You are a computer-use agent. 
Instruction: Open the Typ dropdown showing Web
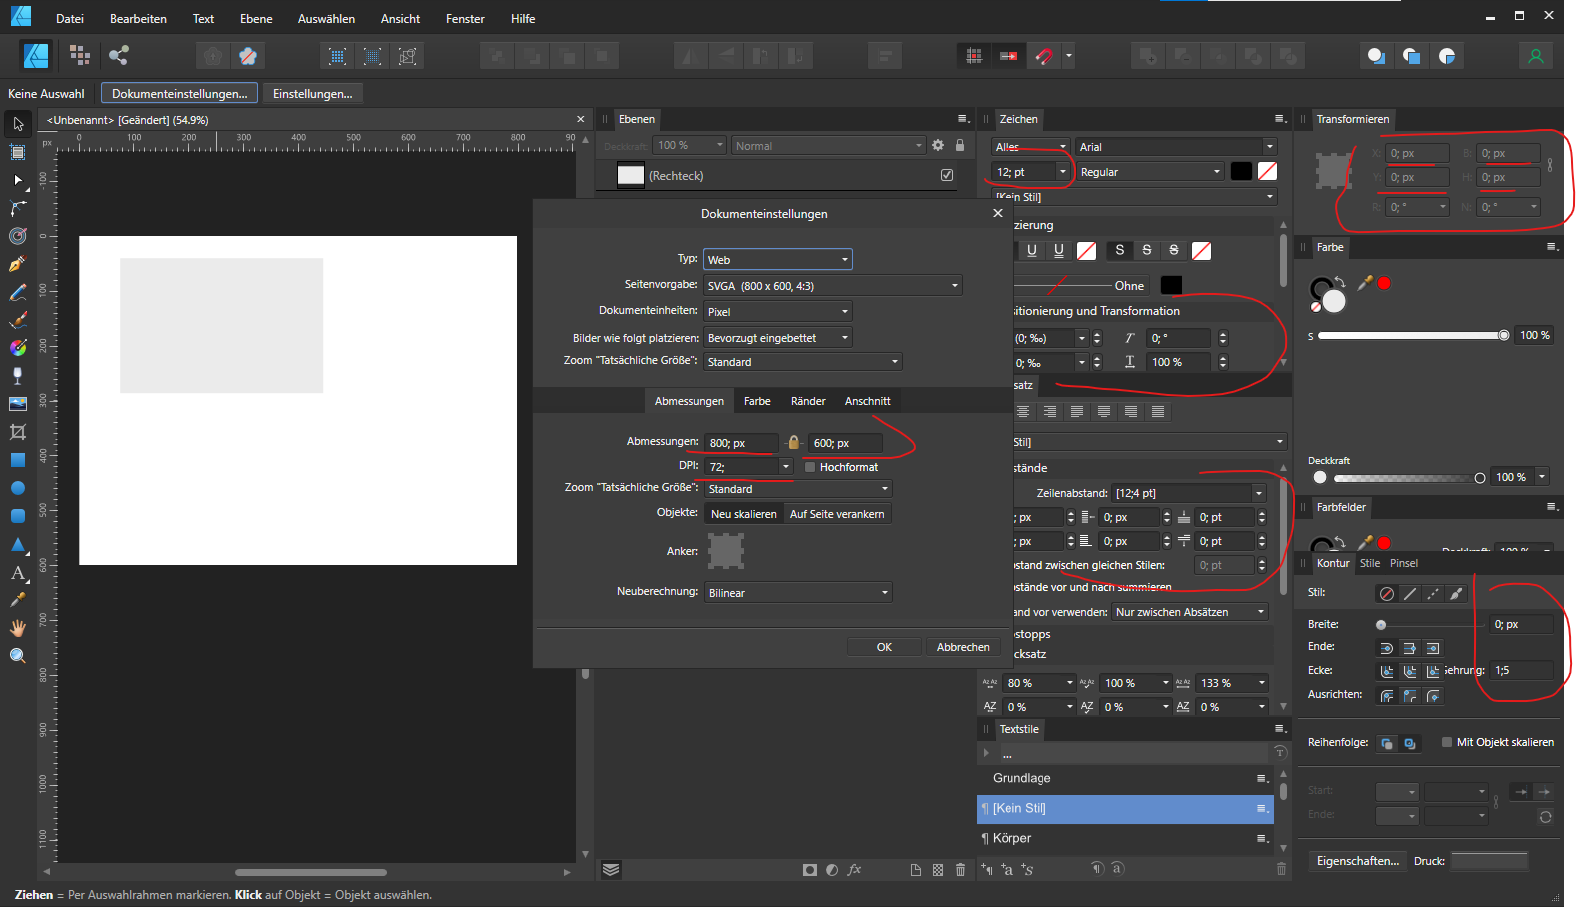(777, 259)
